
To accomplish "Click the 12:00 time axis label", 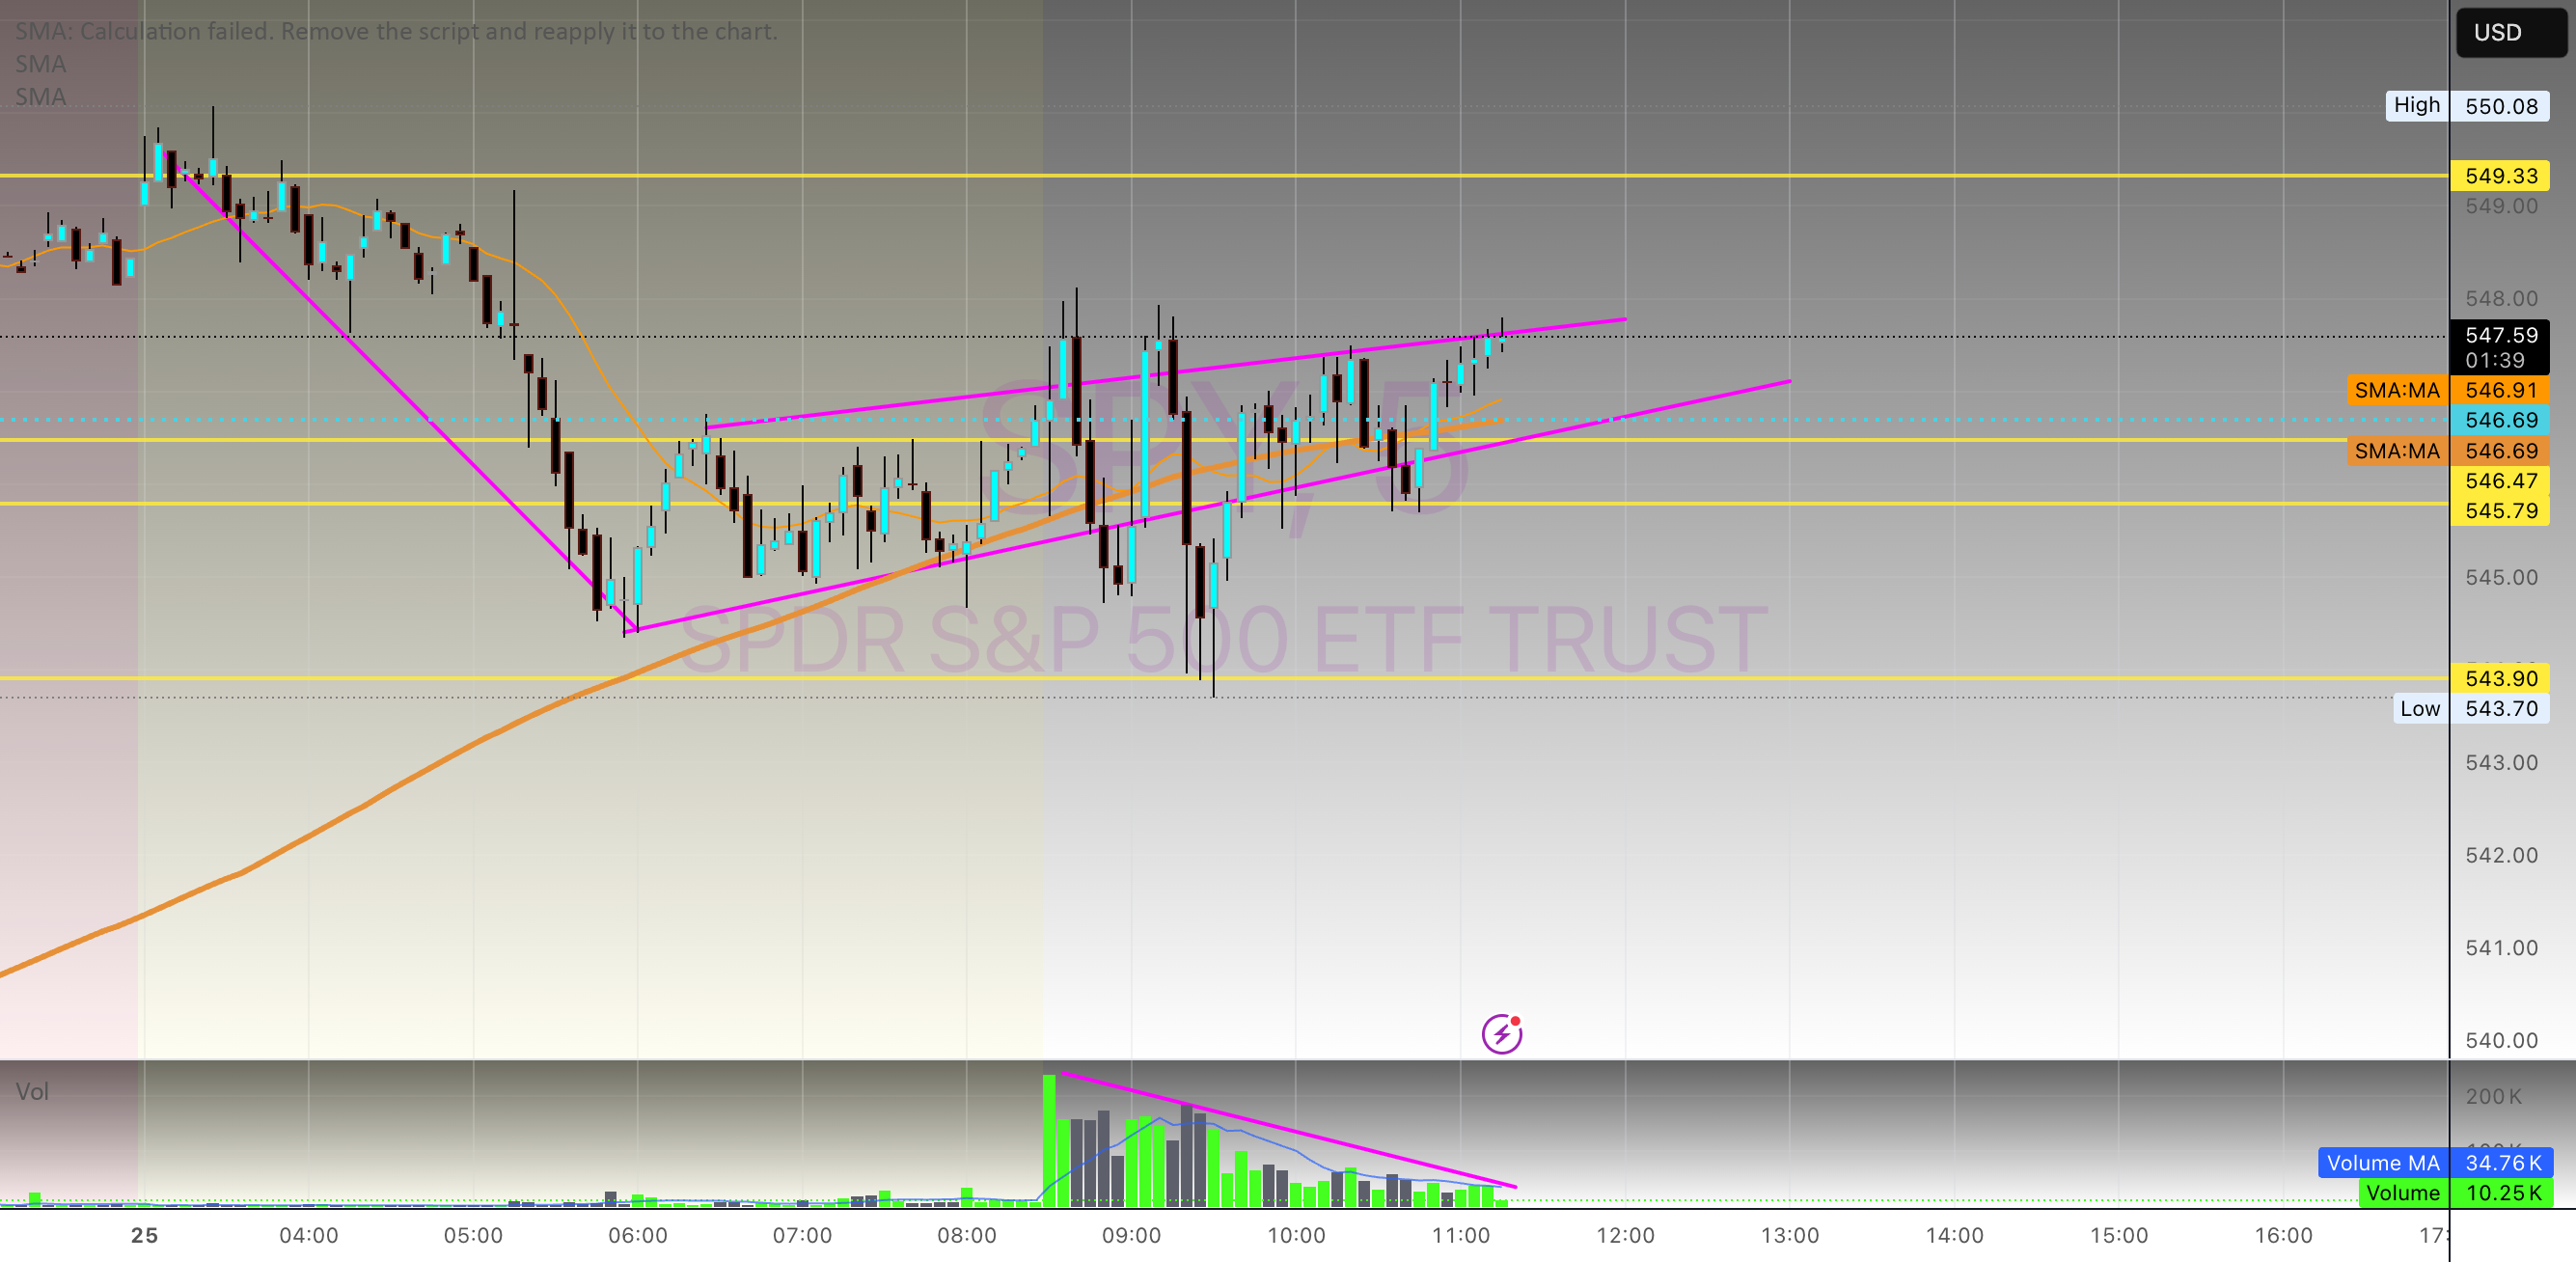I will pyautogui.click(x=1625, y=1235).
